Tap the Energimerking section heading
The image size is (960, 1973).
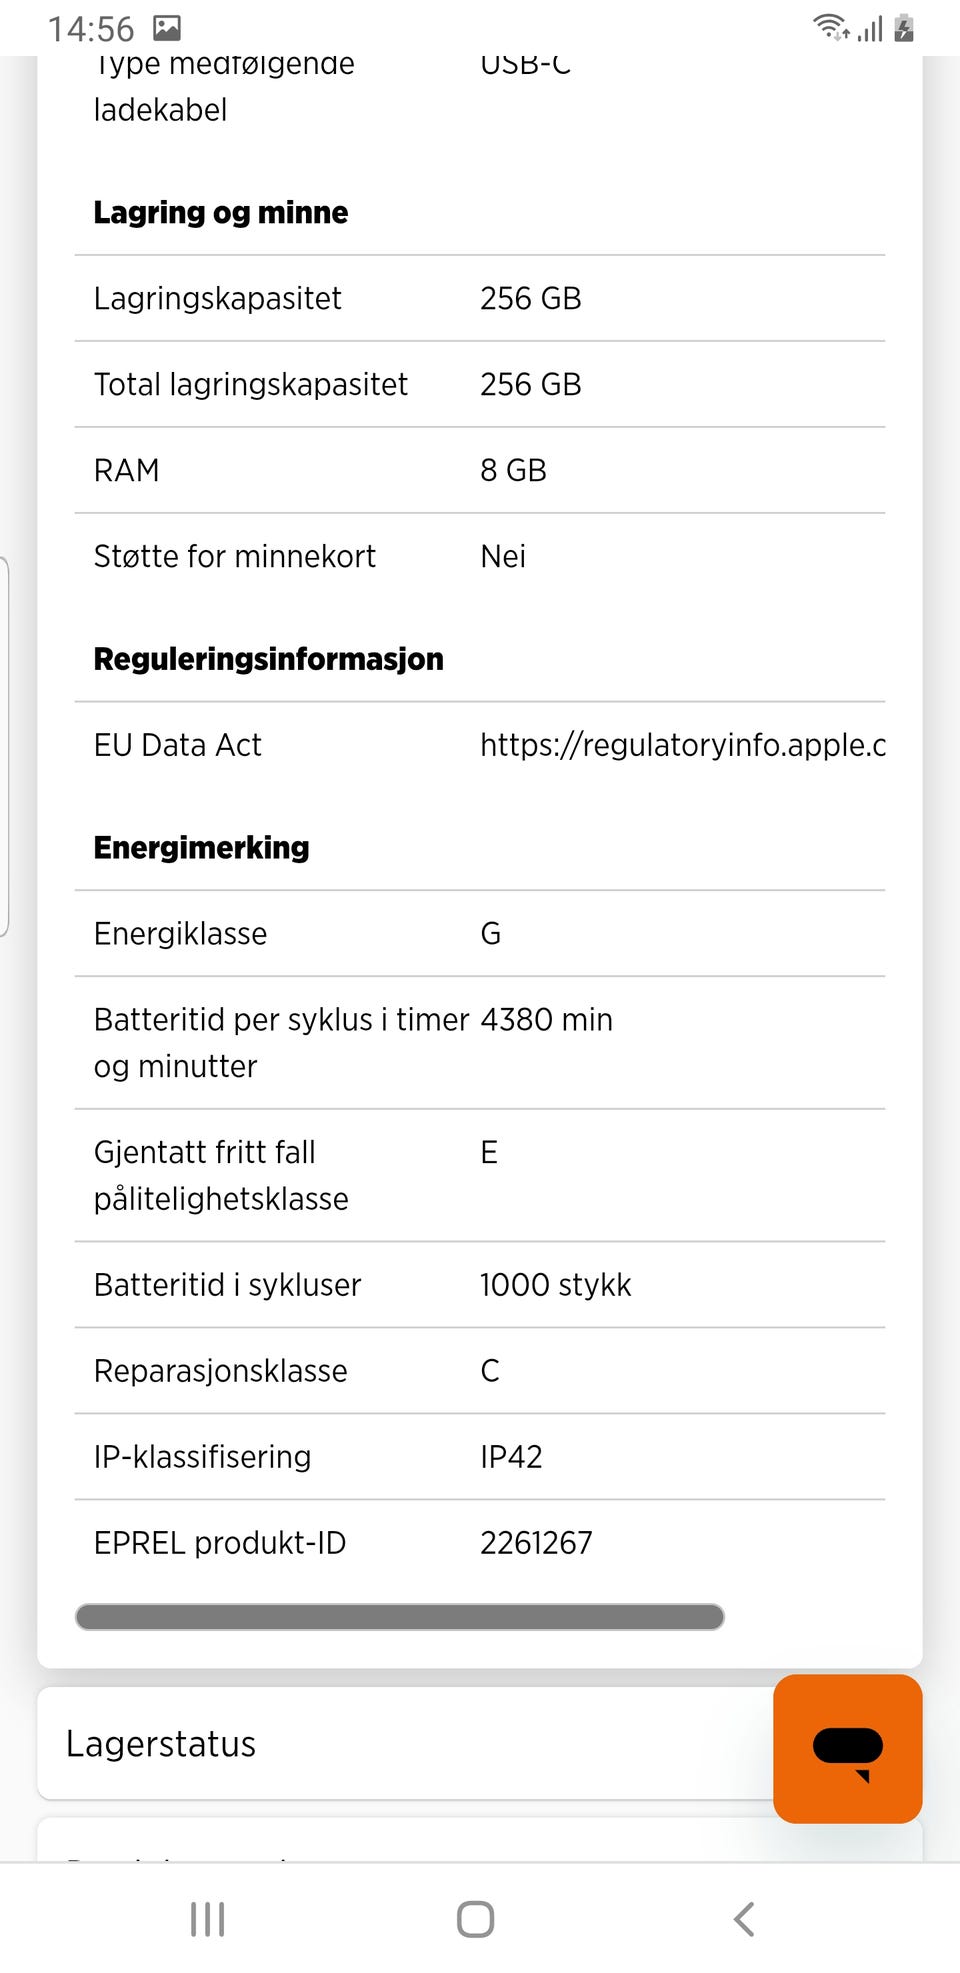[x=202, y=848]
